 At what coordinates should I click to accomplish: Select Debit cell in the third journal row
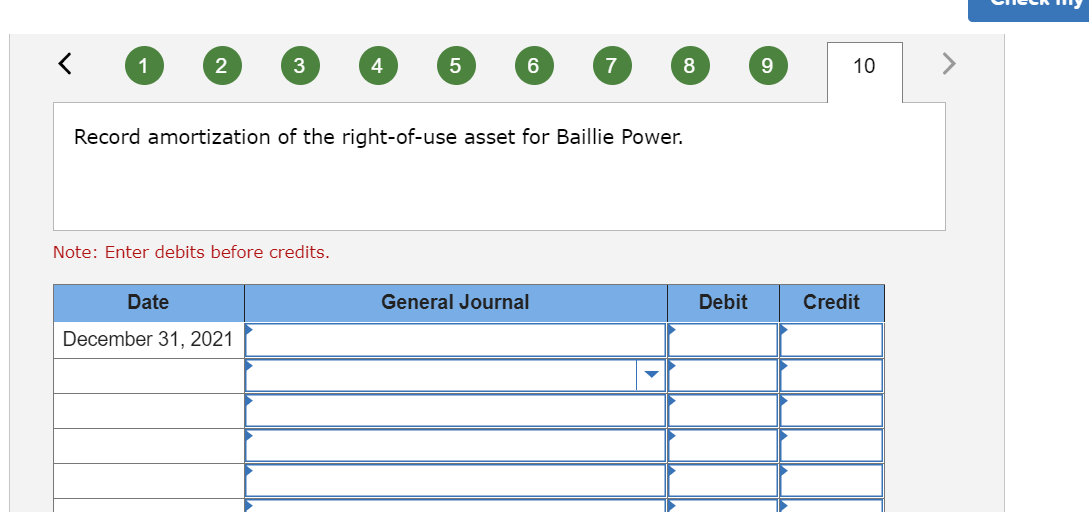point(723,411)
